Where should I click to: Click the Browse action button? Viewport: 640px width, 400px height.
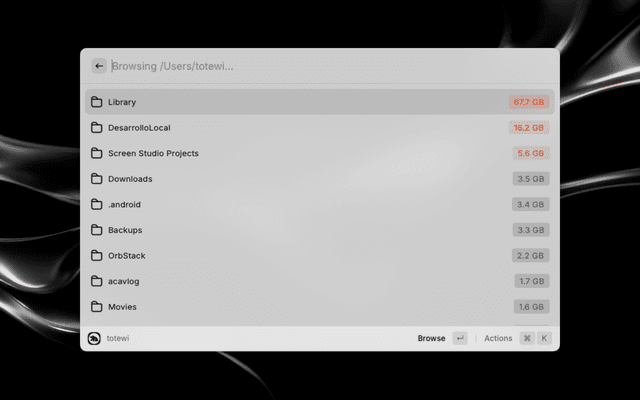[431, 338]
